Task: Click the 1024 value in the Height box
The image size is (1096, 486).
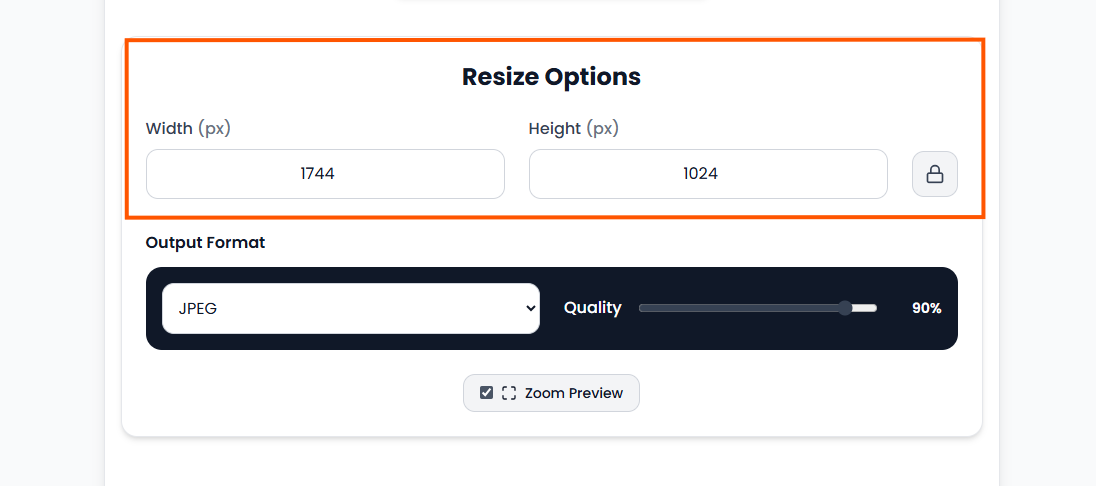Action: 700,174
